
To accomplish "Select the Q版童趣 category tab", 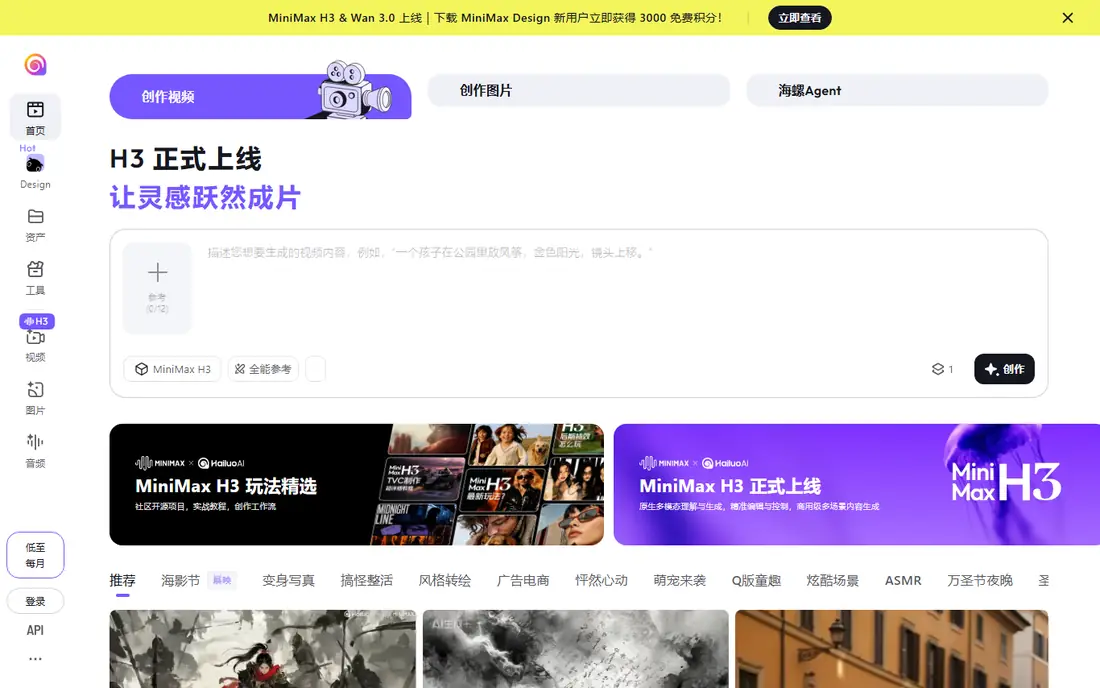I will [756, 581].
